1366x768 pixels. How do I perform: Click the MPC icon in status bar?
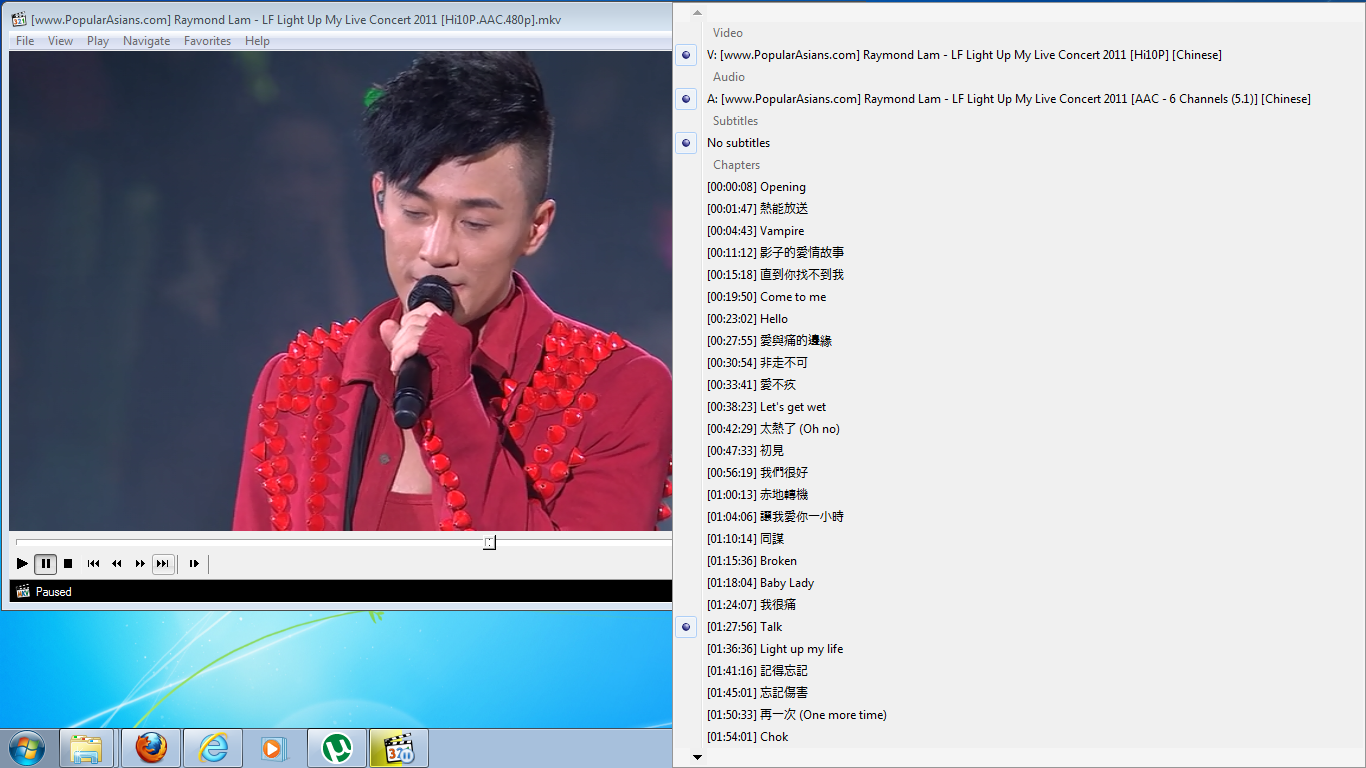23,592
